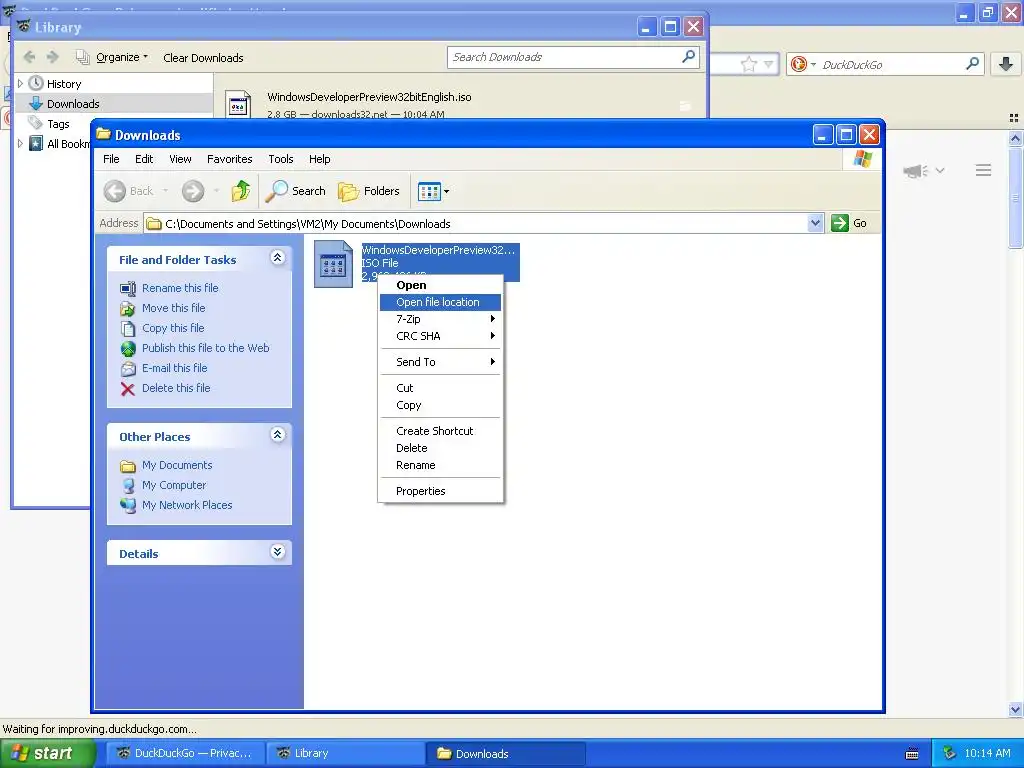Open the Back history dropdown arrow
Image resolution: width=1024 pixels, height=768 pixels.
pos(165,191)
